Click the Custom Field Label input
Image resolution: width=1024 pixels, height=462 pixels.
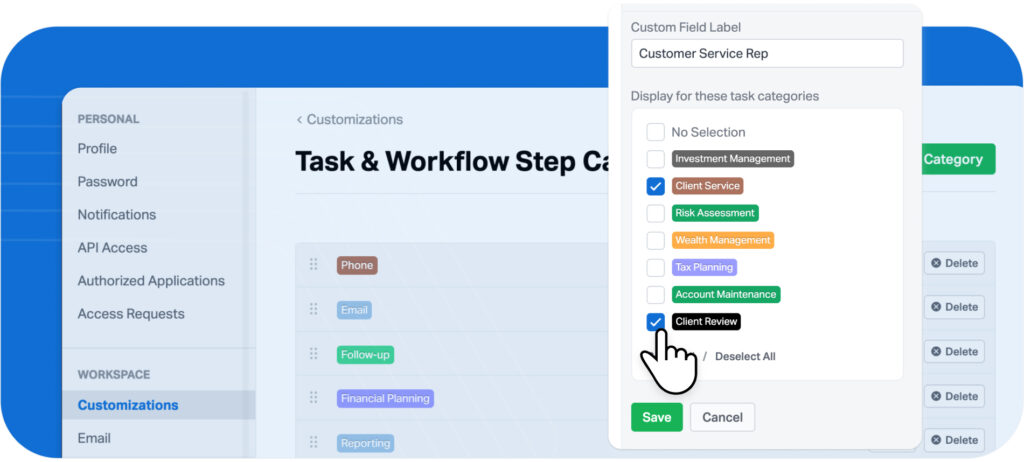767,54
